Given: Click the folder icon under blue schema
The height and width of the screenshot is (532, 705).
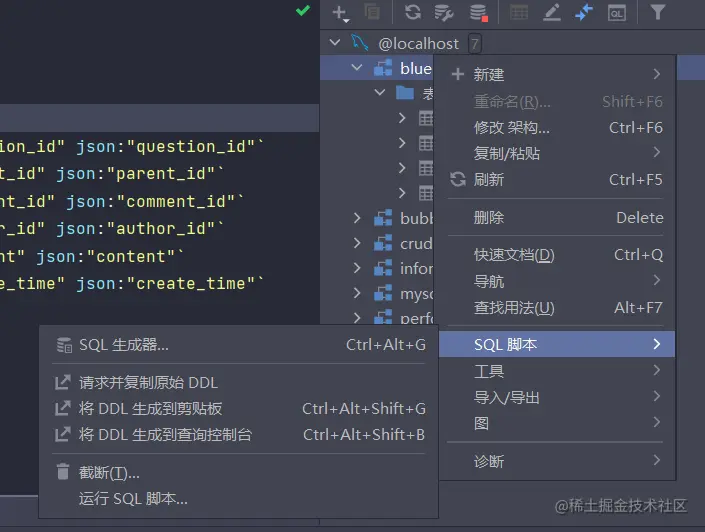Looking at the screenshot, I should (405, 93).
